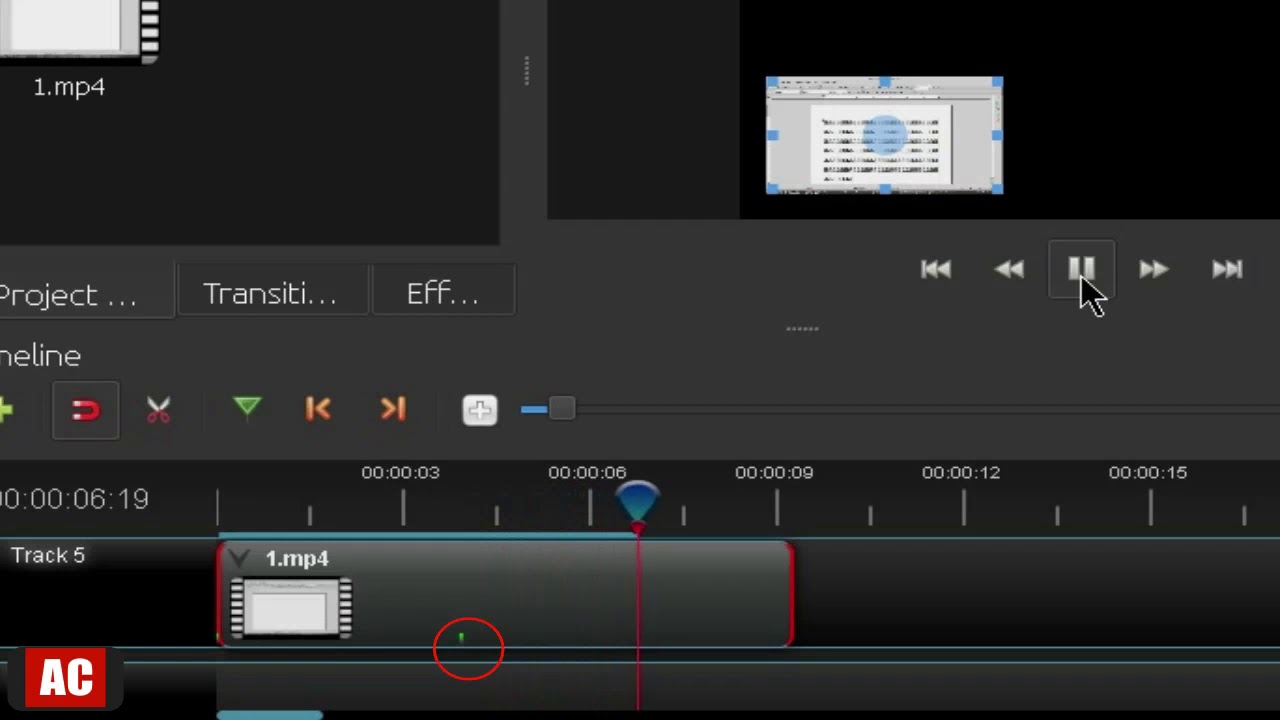The image size is (1280, 720).
Task: Jump to end of video preview
Action: [x=1227, y=269]
